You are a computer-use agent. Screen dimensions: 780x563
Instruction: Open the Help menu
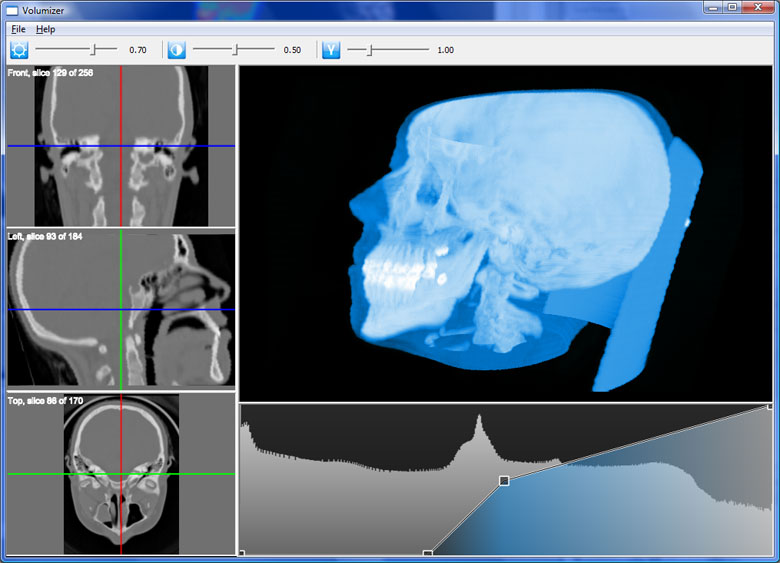point(46,29)
